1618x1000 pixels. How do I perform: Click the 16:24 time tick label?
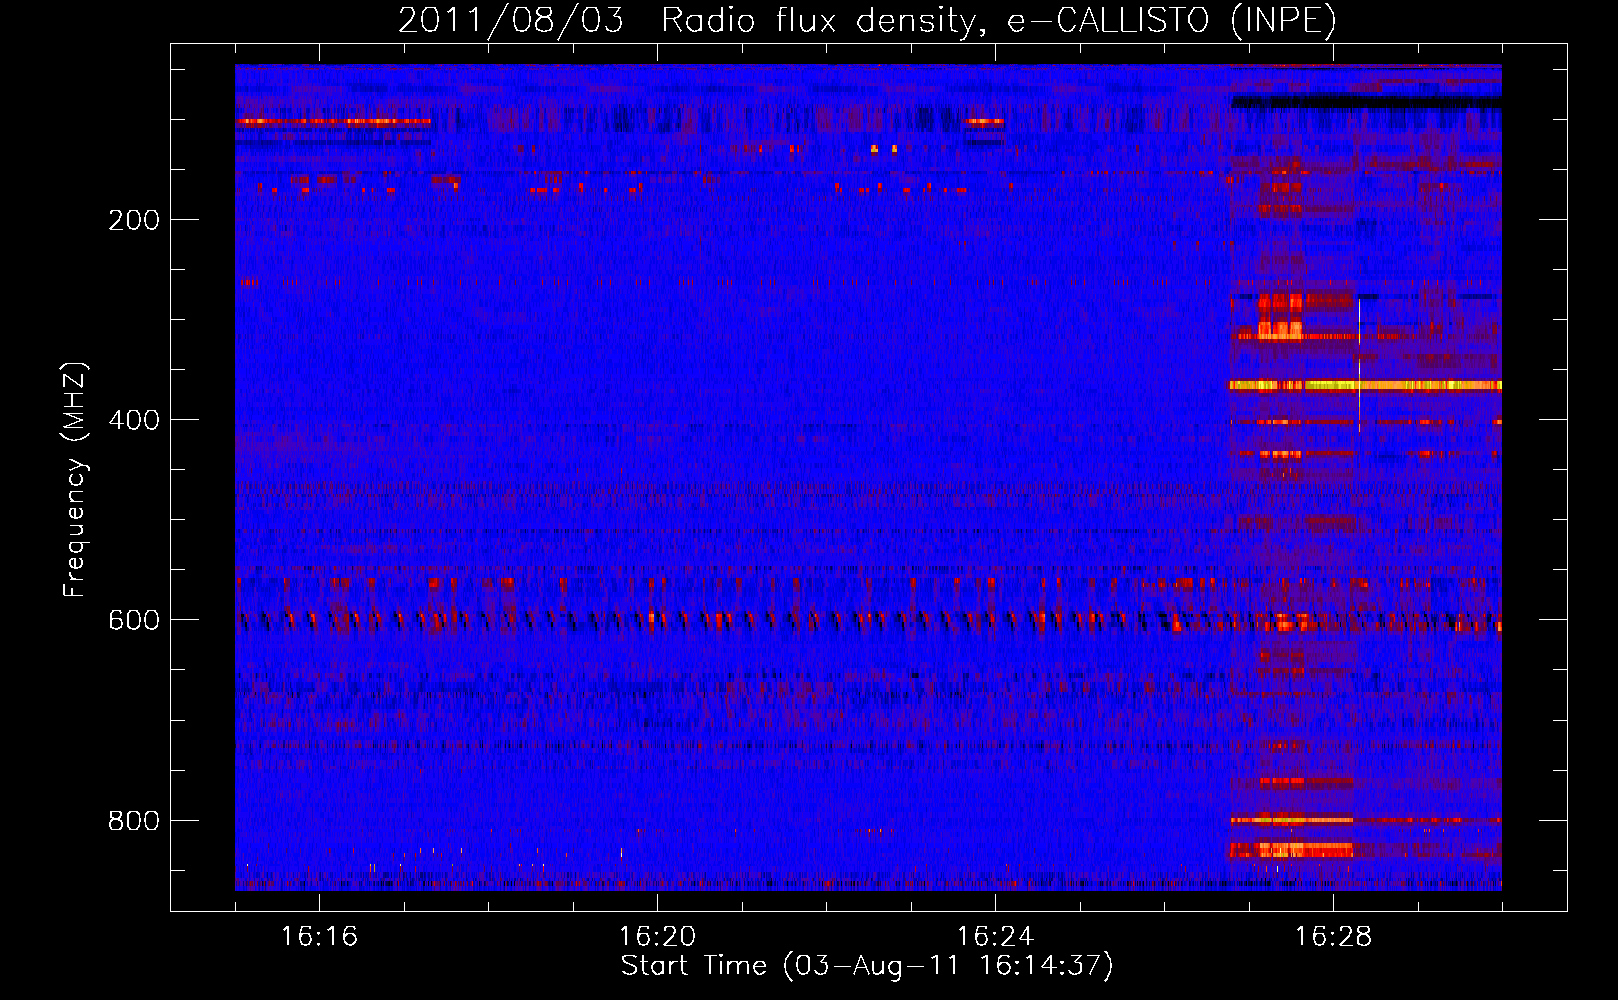tap(995, 937)
